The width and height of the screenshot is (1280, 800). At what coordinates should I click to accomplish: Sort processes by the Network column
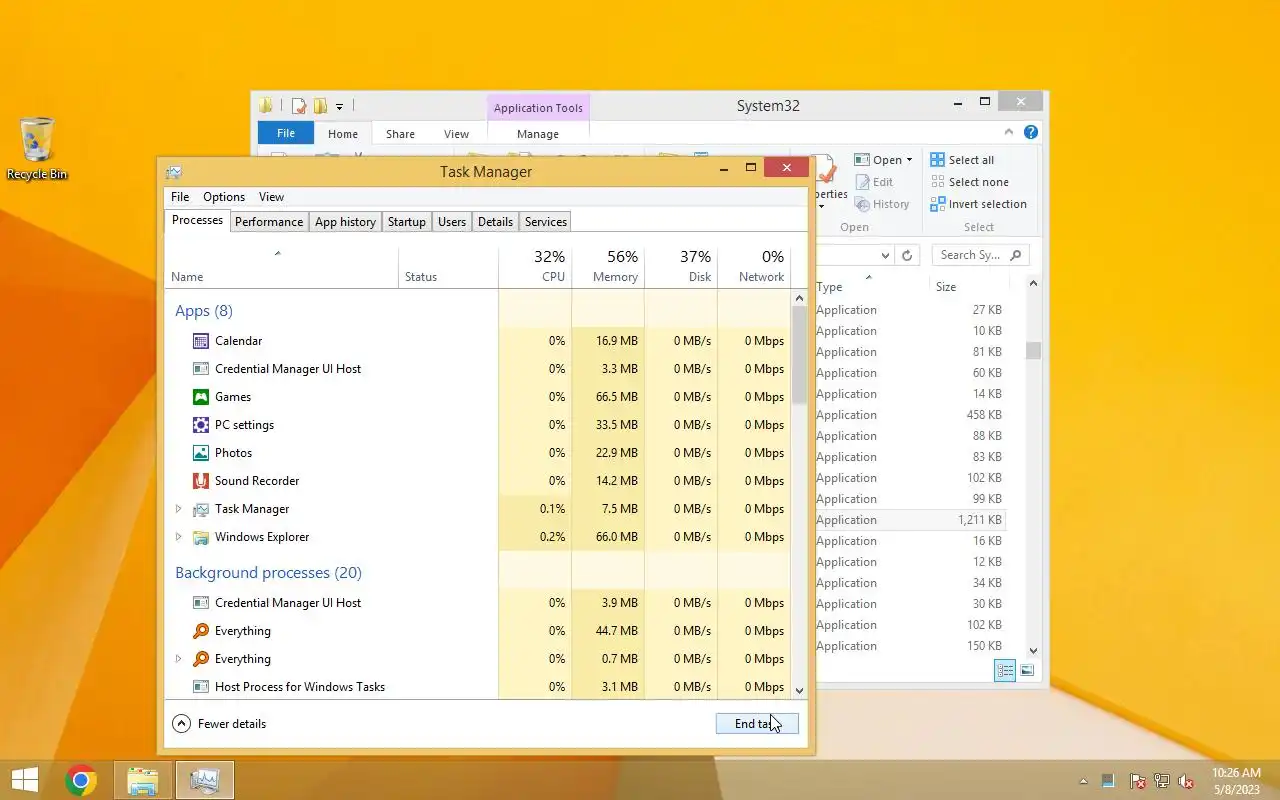[754, 266]
